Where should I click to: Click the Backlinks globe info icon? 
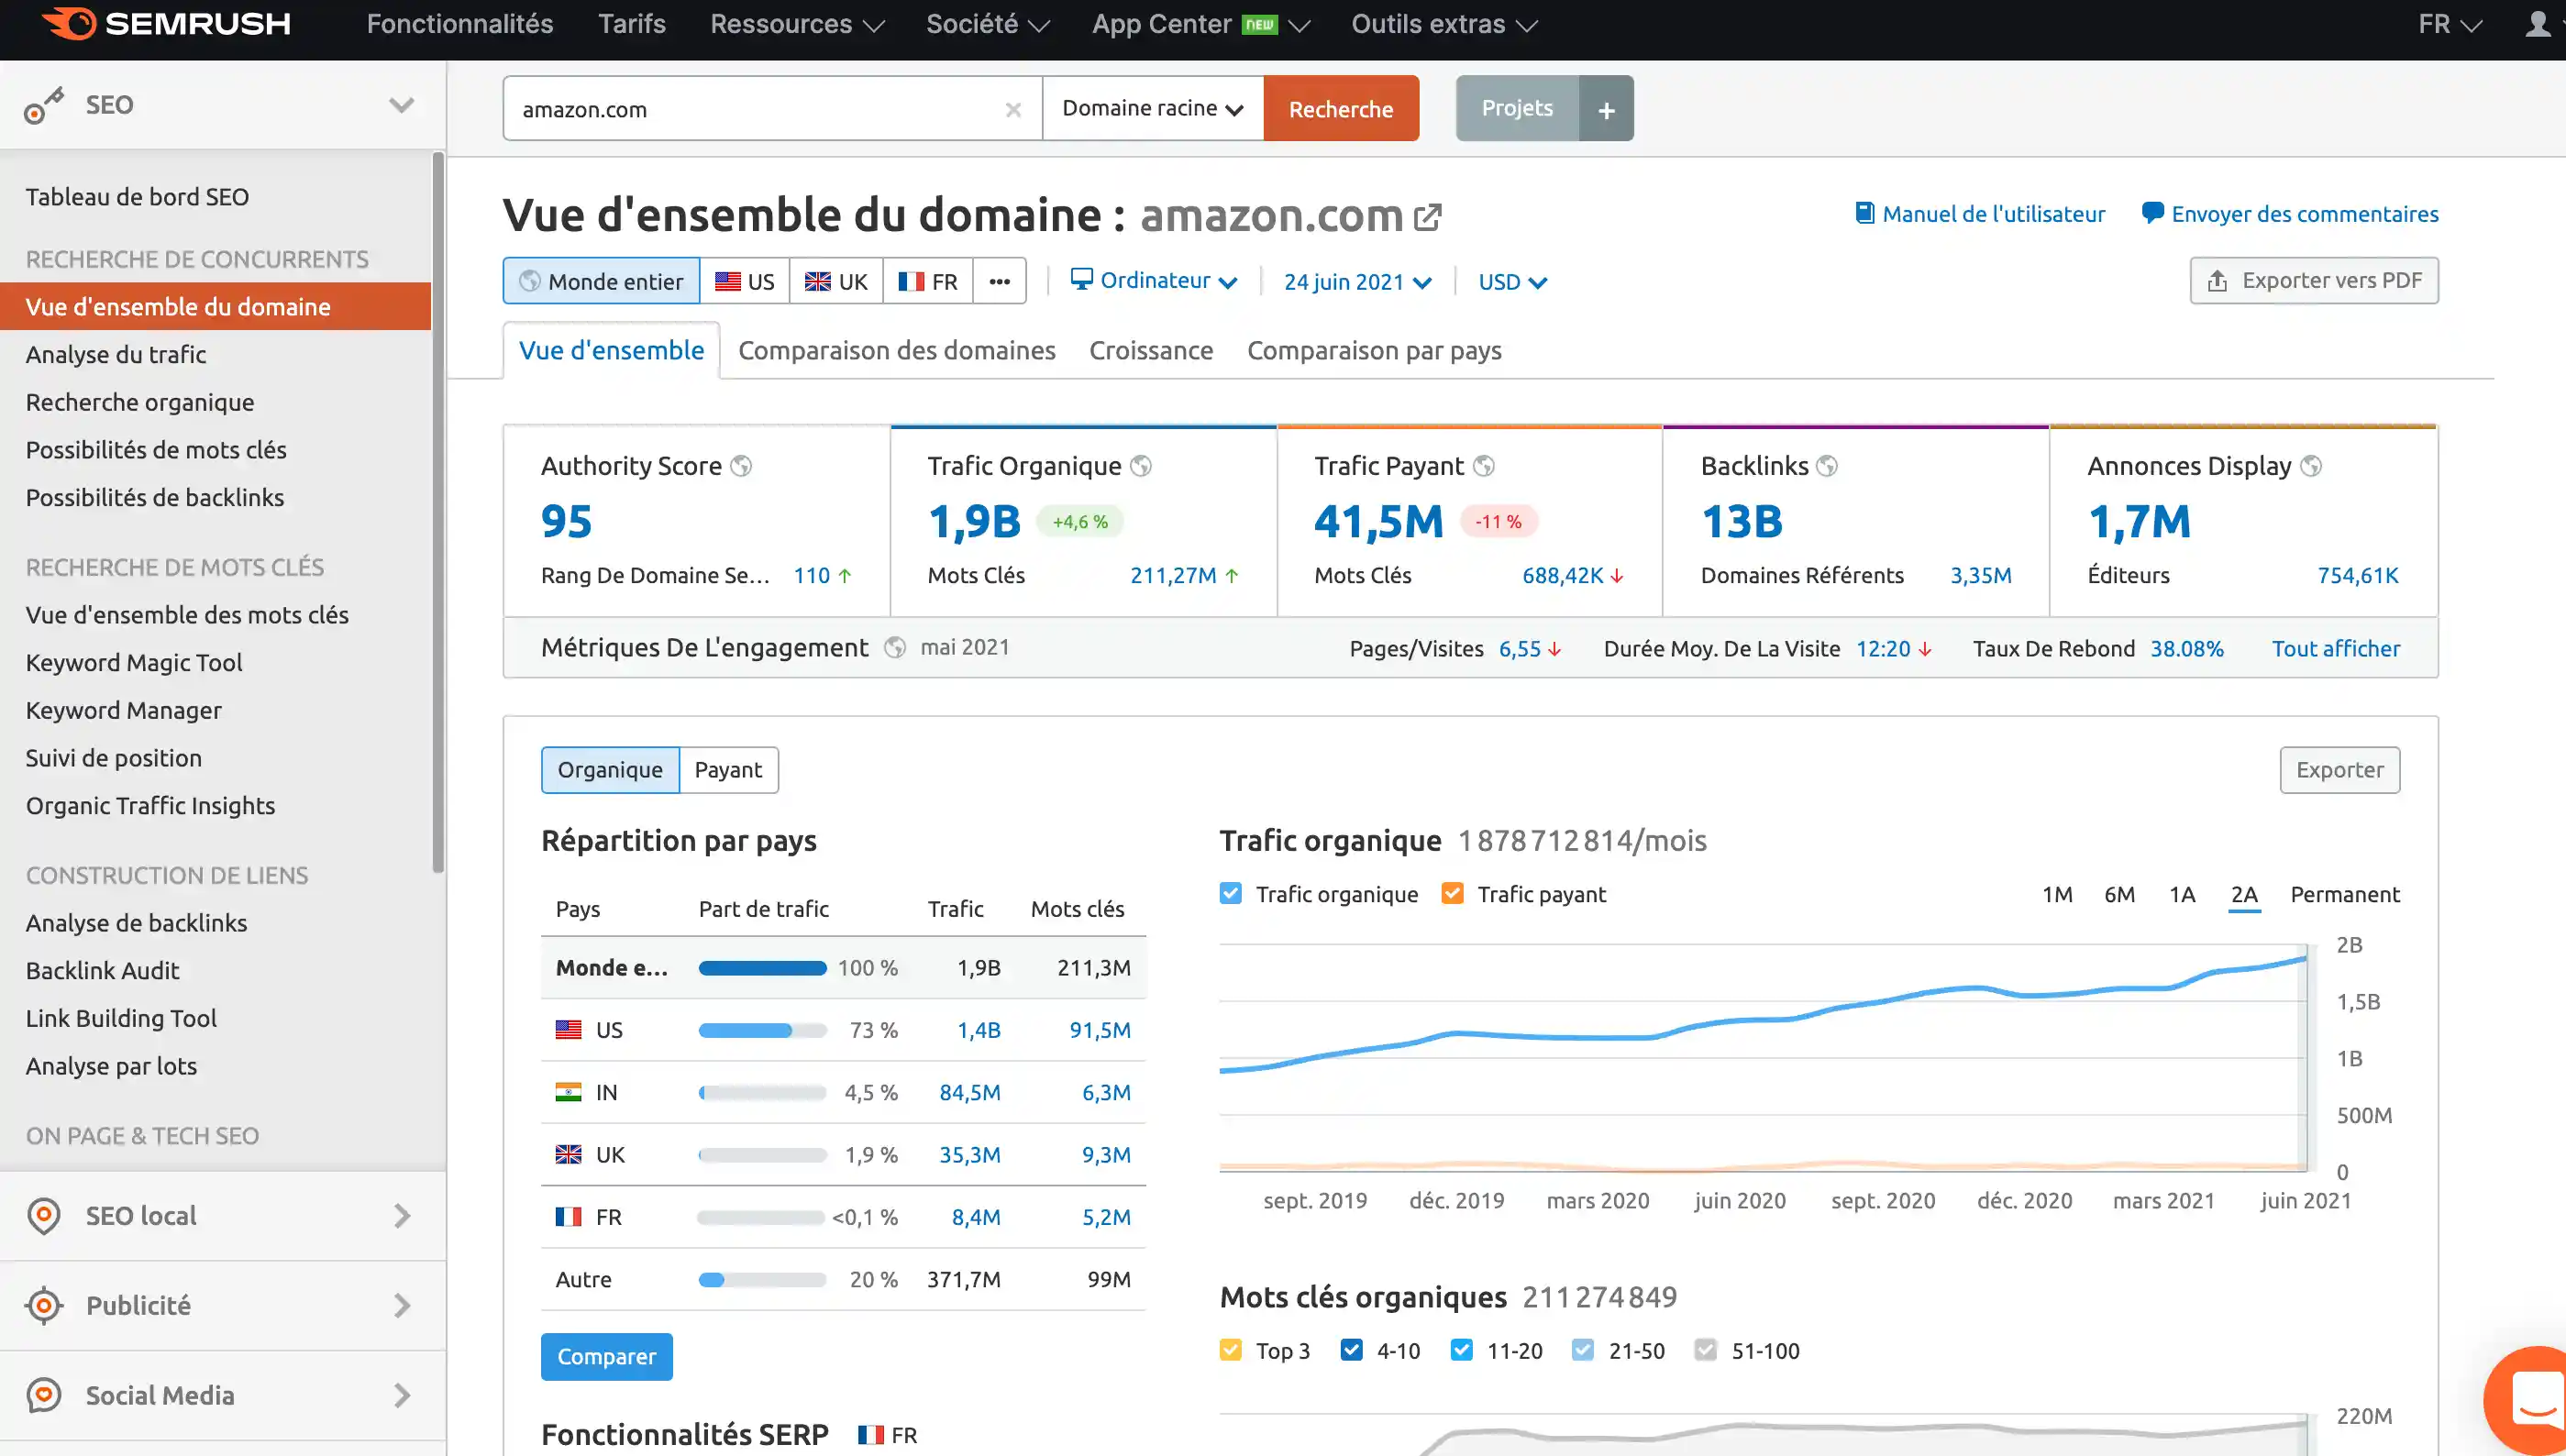[x=1827, y=466]
